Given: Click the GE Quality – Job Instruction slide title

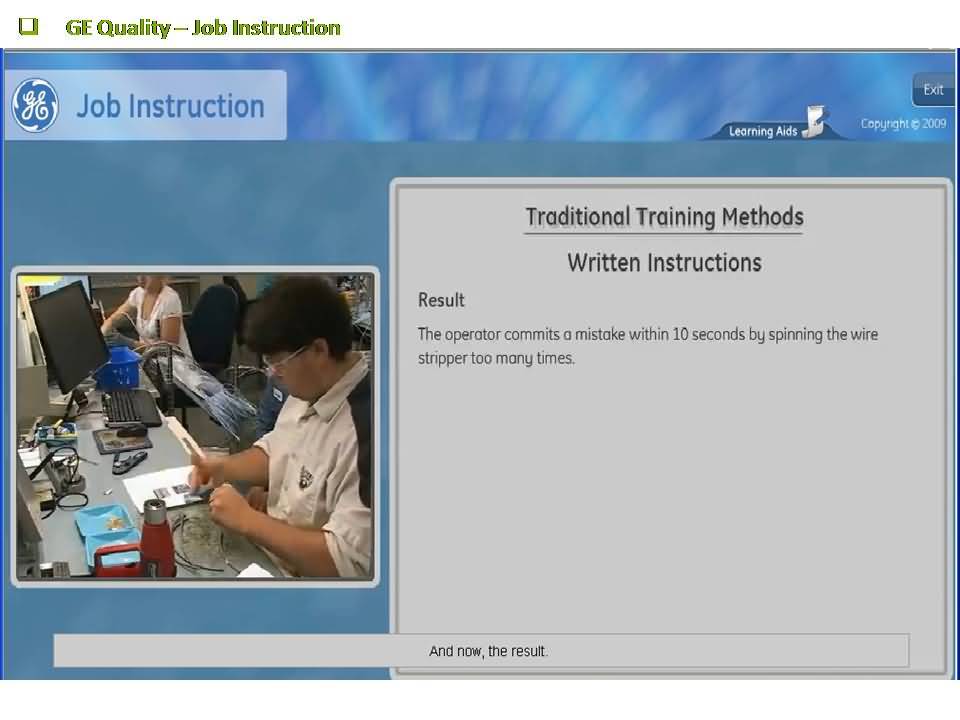Looking at the screenshot, I should coord(203,27).
